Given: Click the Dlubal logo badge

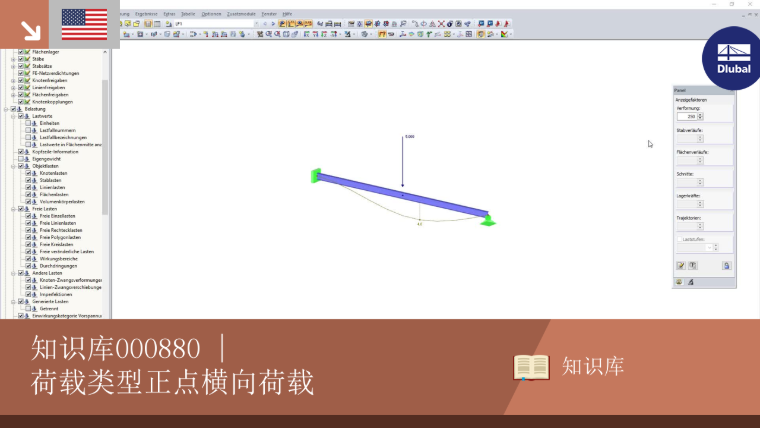Looking at the screenshot, I should coord(733,59).
